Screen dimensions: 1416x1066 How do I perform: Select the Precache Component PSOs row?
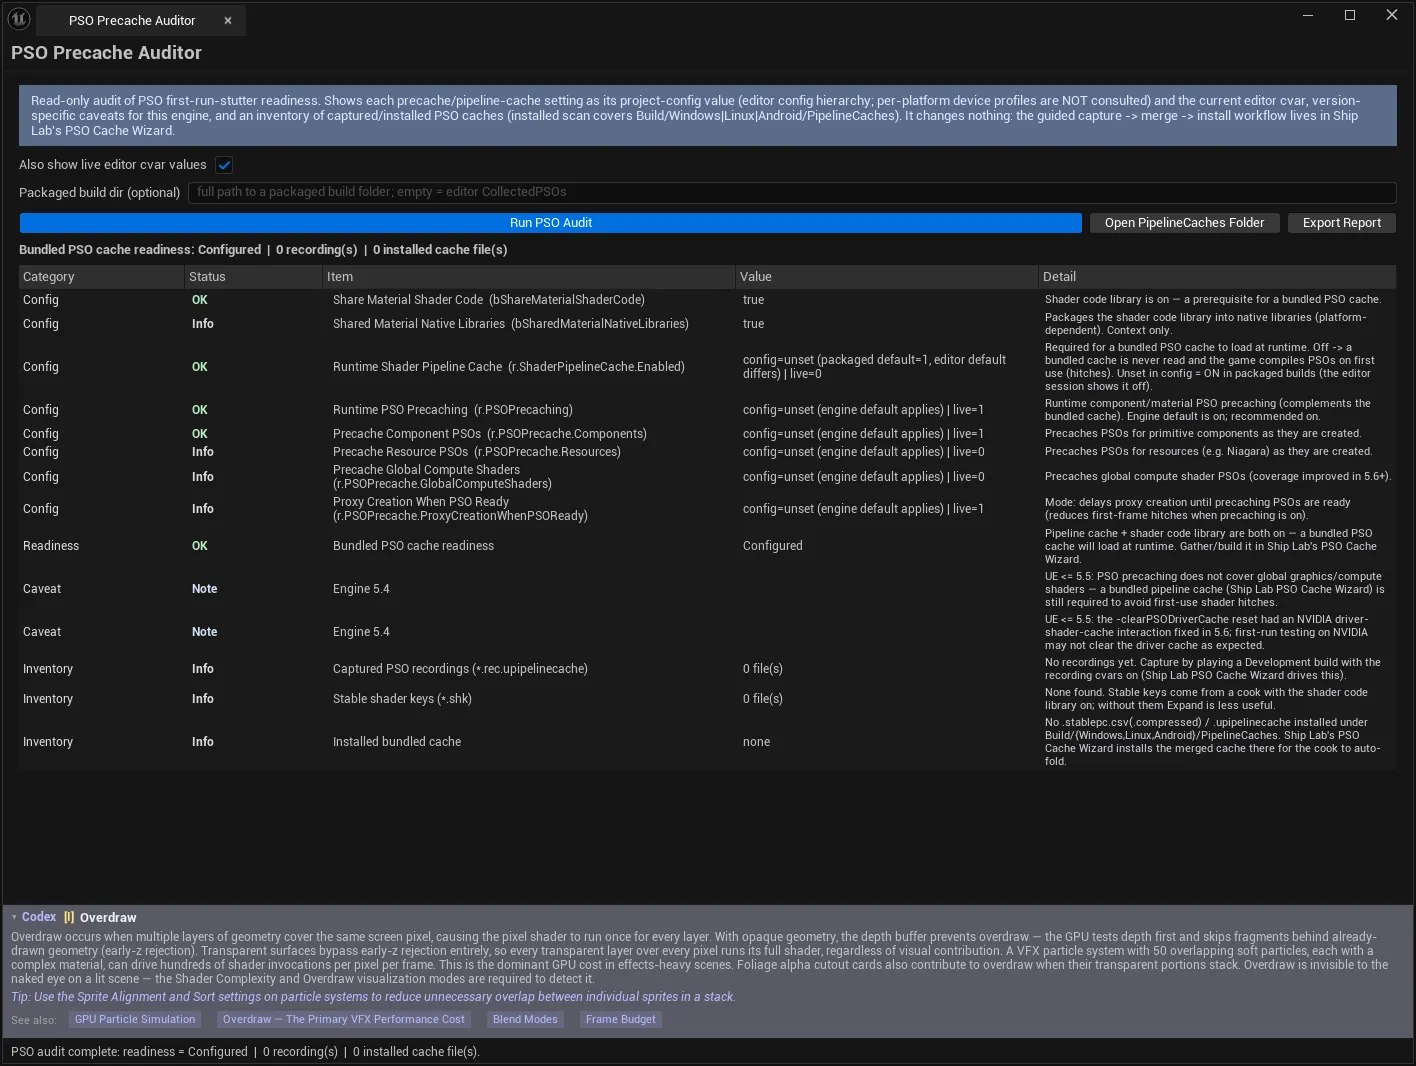pyautogui.click(x=707, y=434)
